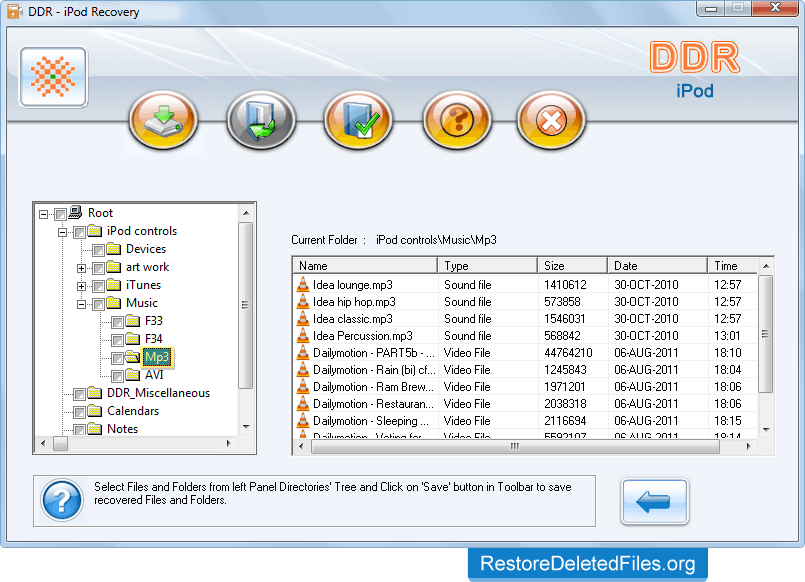Click VLC icon beside Idea Percussion.mp3

click(x=303, y=335)
